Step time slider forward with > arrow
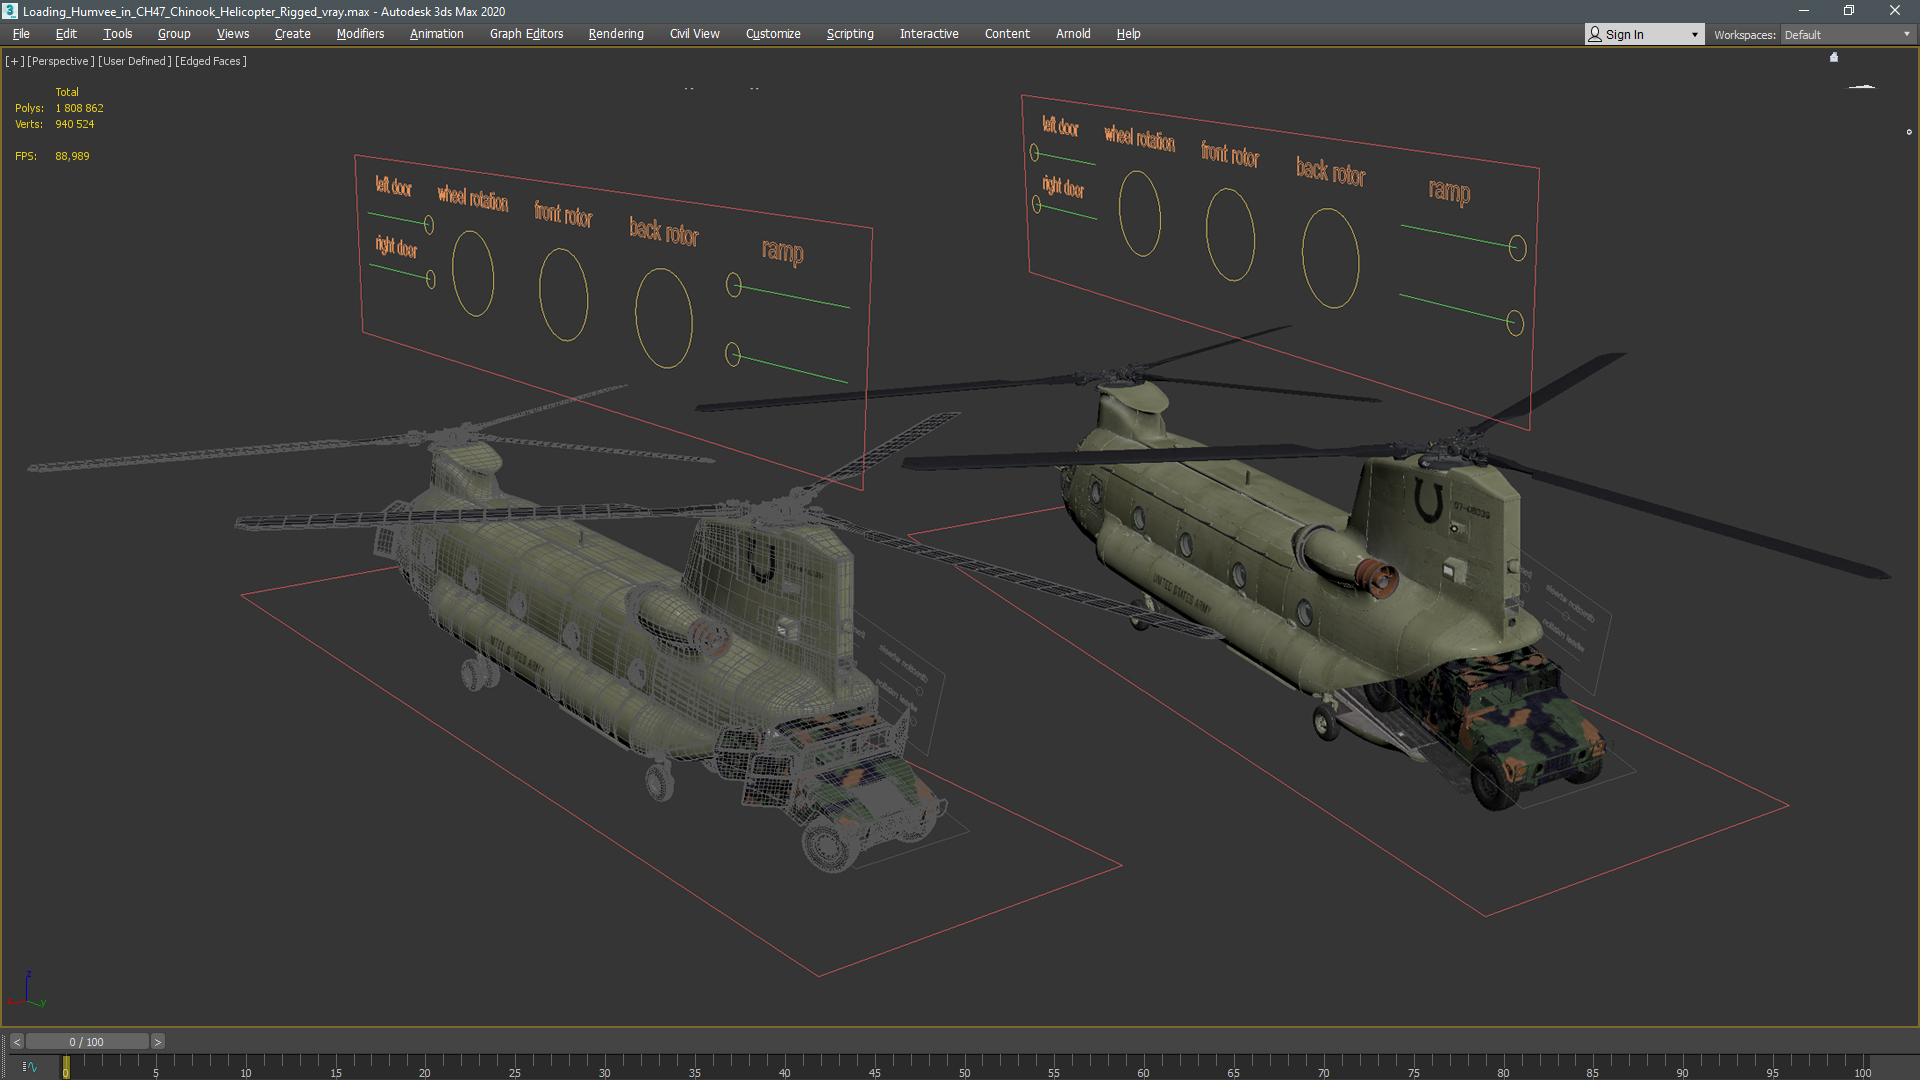Image resolution: width=1920 pixels, height=1080 pixels. click(x=157, y=1042)
